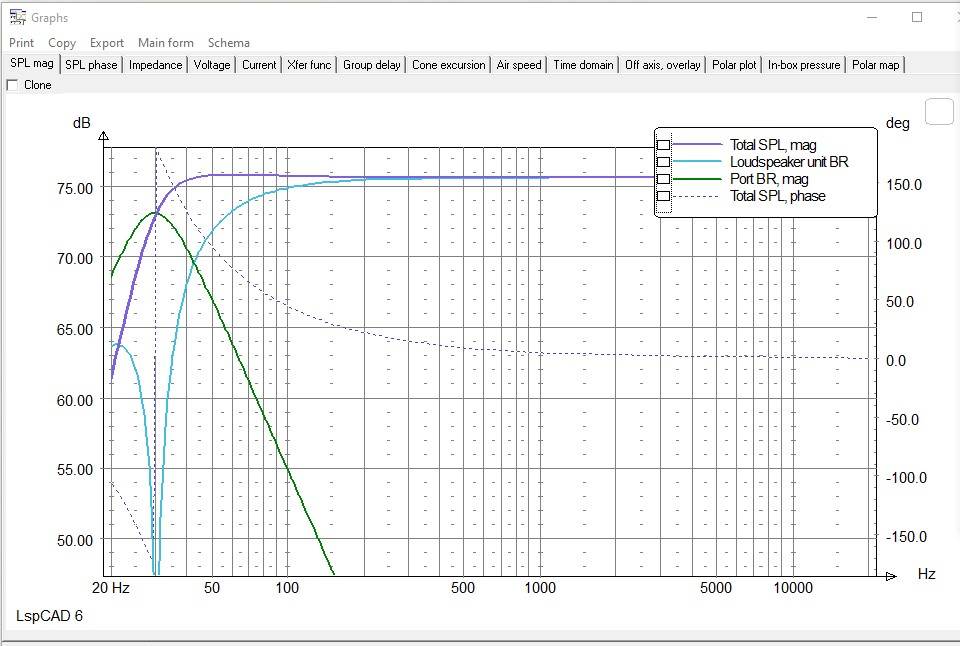The image size is (960, 646).
Task: Open the Main form menu
Action: pyautogui.click(x=166, y=43)
